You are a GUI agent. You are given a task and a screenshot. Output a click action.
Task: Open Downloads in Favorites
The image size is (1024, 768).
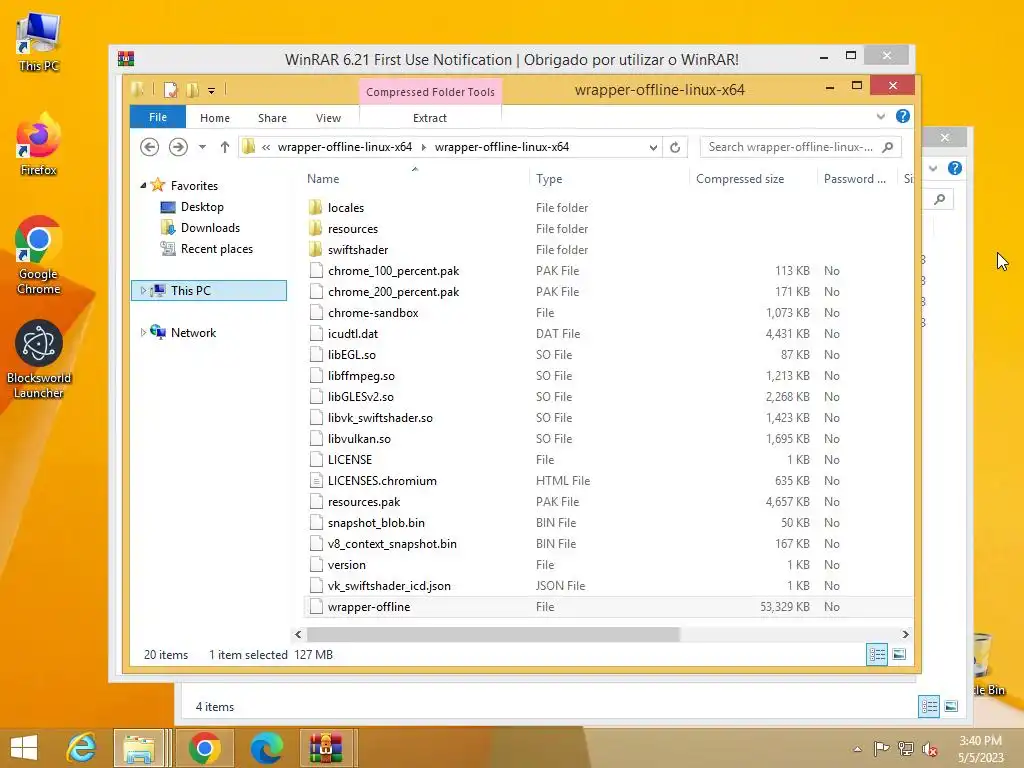(210, 228)
